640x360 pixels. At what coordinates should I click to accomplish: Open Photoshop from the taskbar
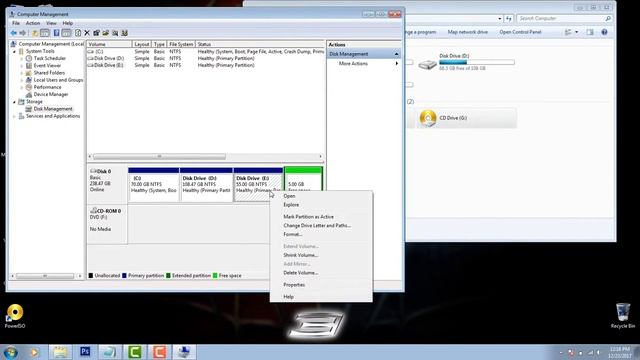[85, 352]
